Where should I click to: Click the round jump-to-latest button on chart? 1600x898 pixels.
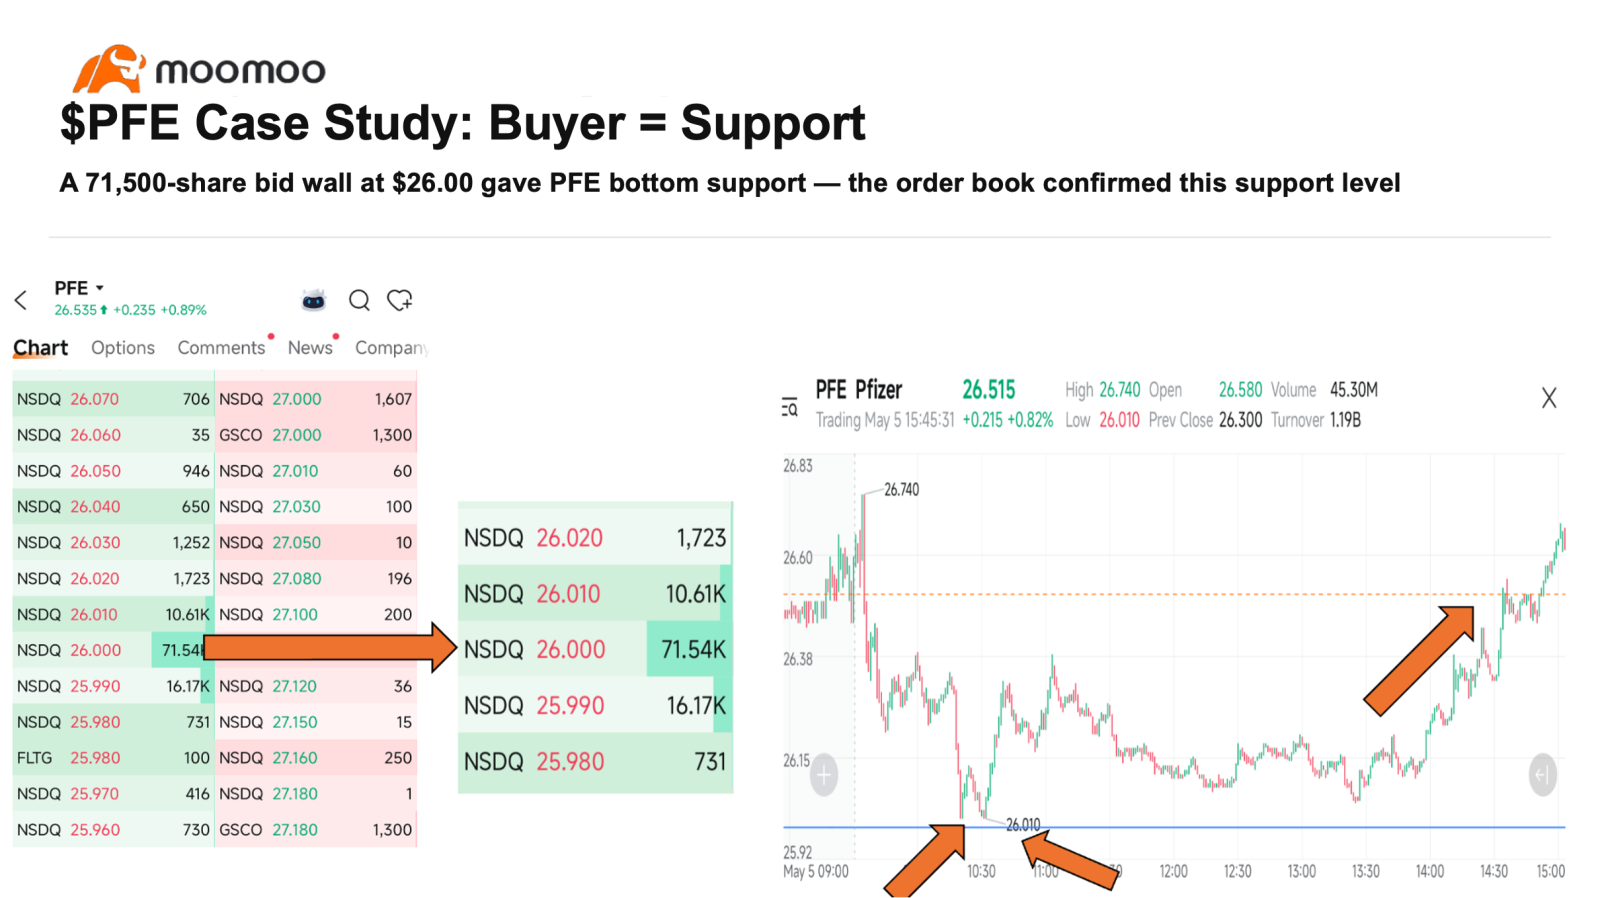(x=1543, y=775)
